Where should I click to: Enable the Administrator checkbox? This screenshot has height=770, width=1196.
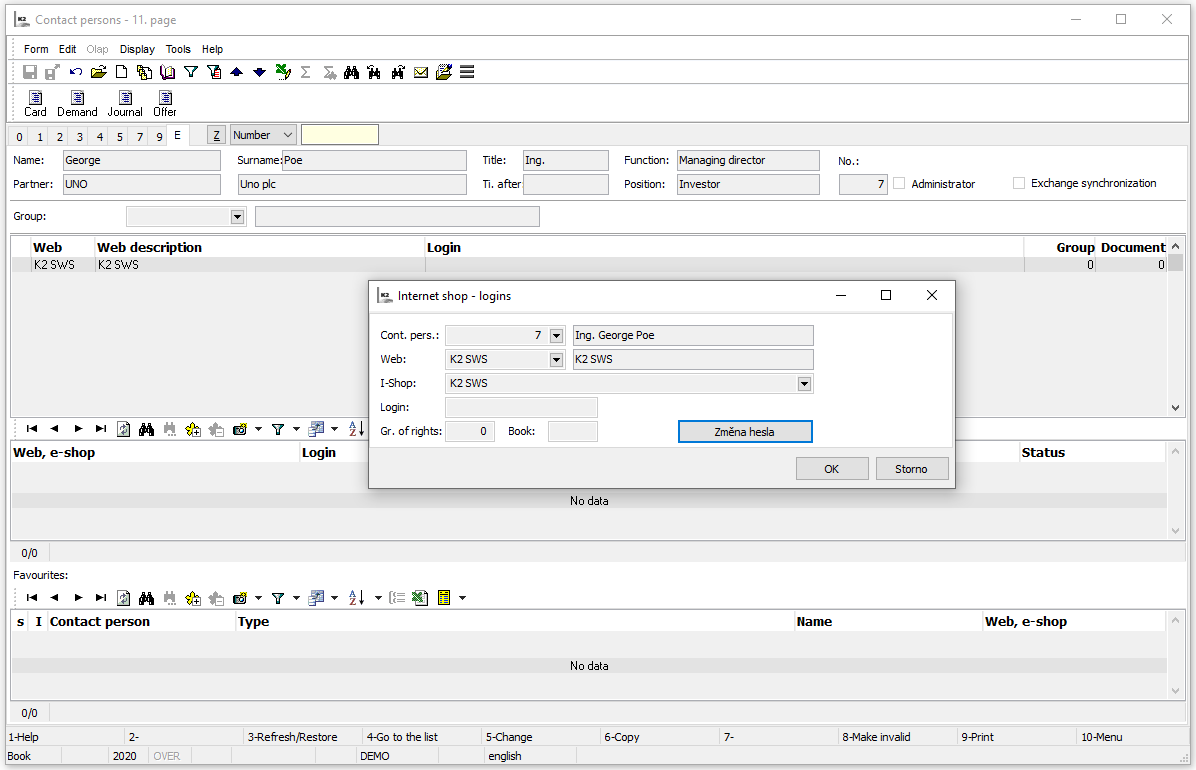click(x=899, y=184)
